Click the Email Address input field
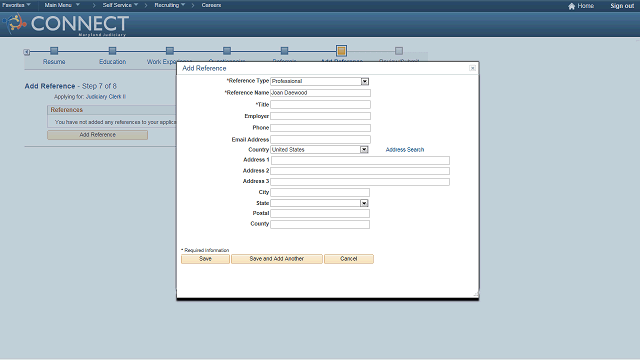 tap(320, 139)
